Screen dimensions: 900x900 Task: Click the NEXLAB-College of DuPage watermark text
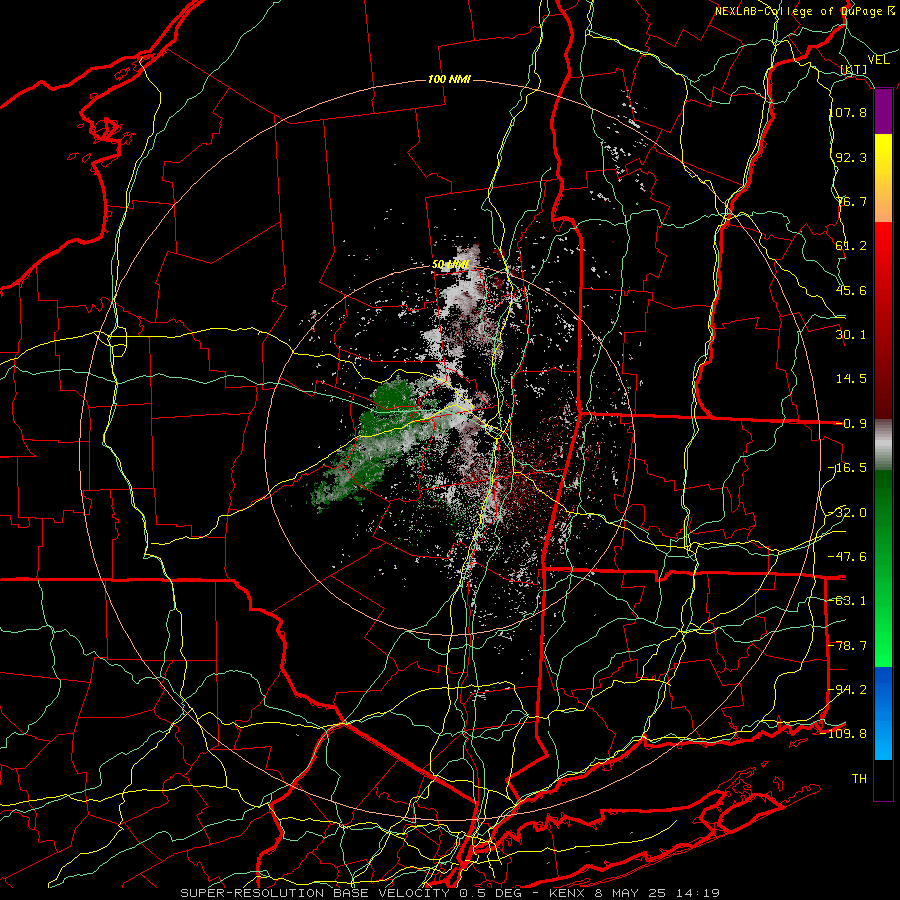[x=805, y=11]
